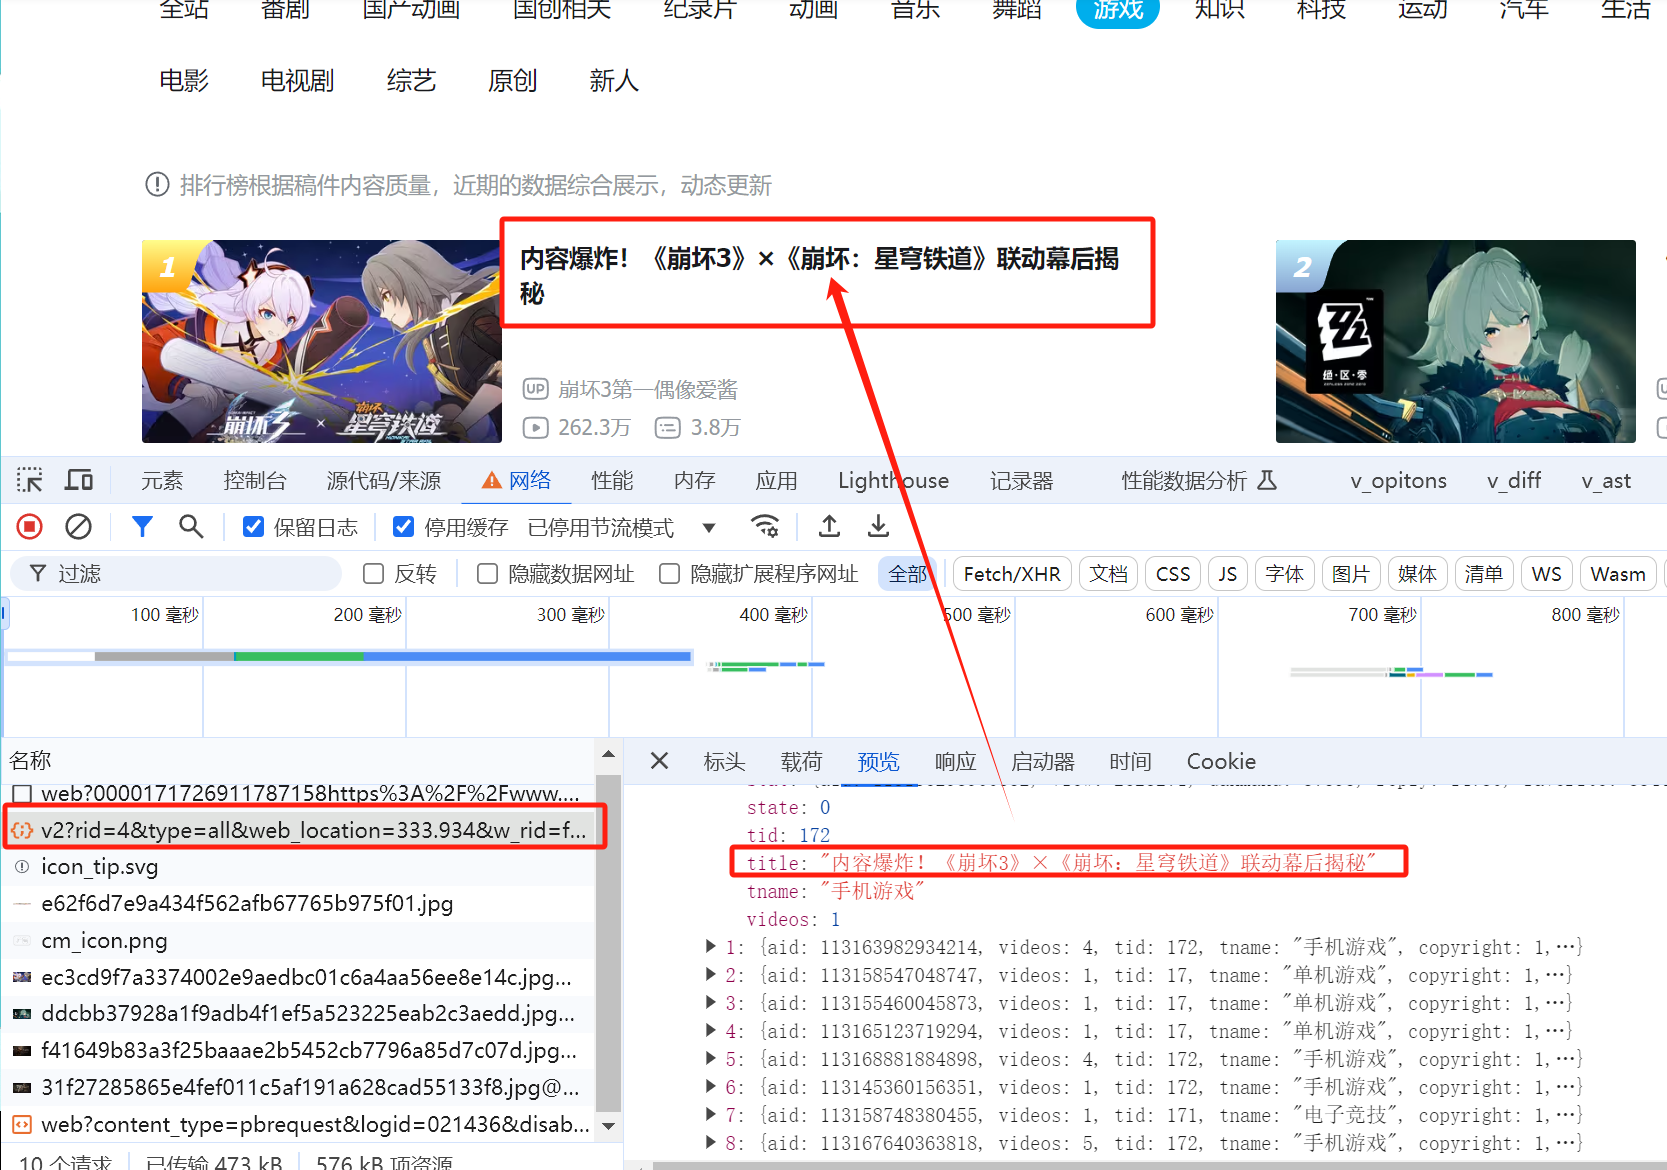Click the thumbnail icon of cm_icon.png row
Viewport: 1667px width, 1170px height.
pyautogui.click(x=22, y=941)
